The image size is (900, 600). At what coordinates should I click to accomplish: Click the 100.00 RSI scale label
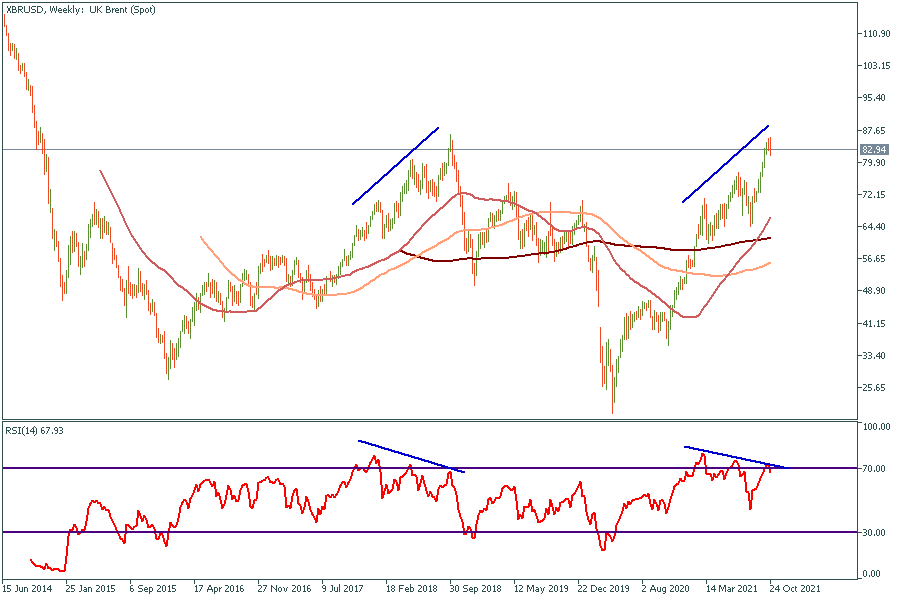coord(876,427)
